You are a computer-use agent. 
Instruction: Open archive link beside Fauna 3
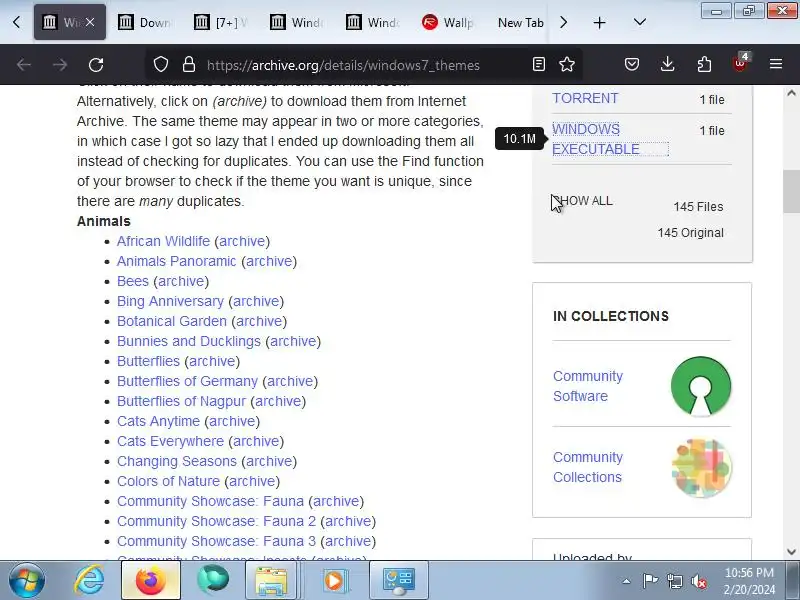click(x=348, y=541)
